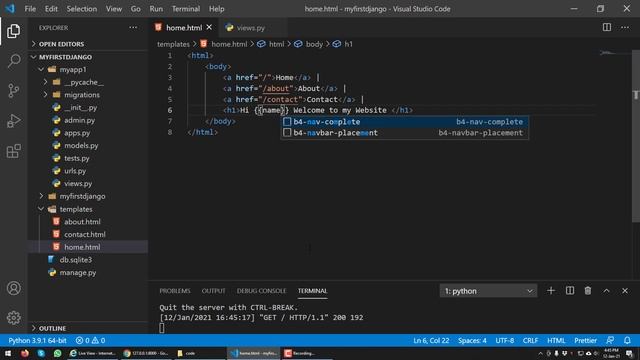The width and height of the screenshot is (640, 360).
Task: Expand the Open Editors section
Action: (61, 44)
